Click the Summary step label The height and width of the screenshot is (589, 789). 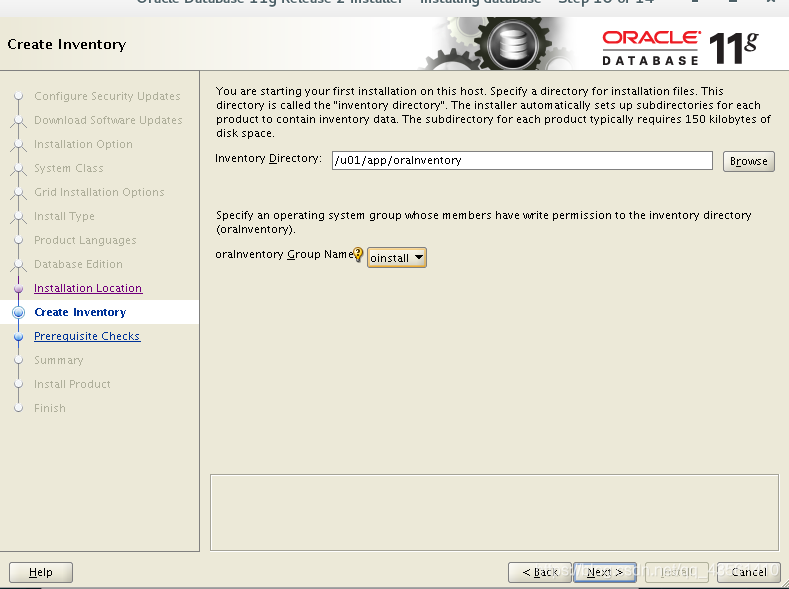tap(59, 360)
